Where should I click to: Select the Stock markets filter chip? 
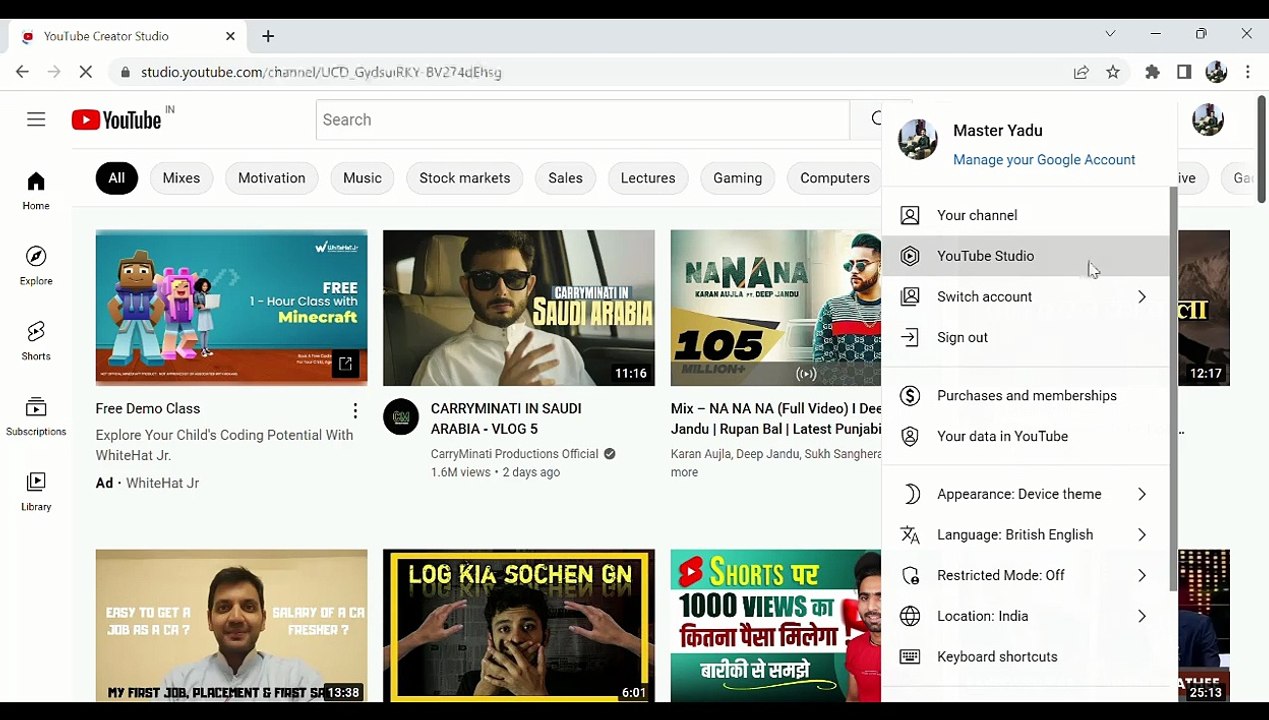pyautogui.click(x=465, y=178)
